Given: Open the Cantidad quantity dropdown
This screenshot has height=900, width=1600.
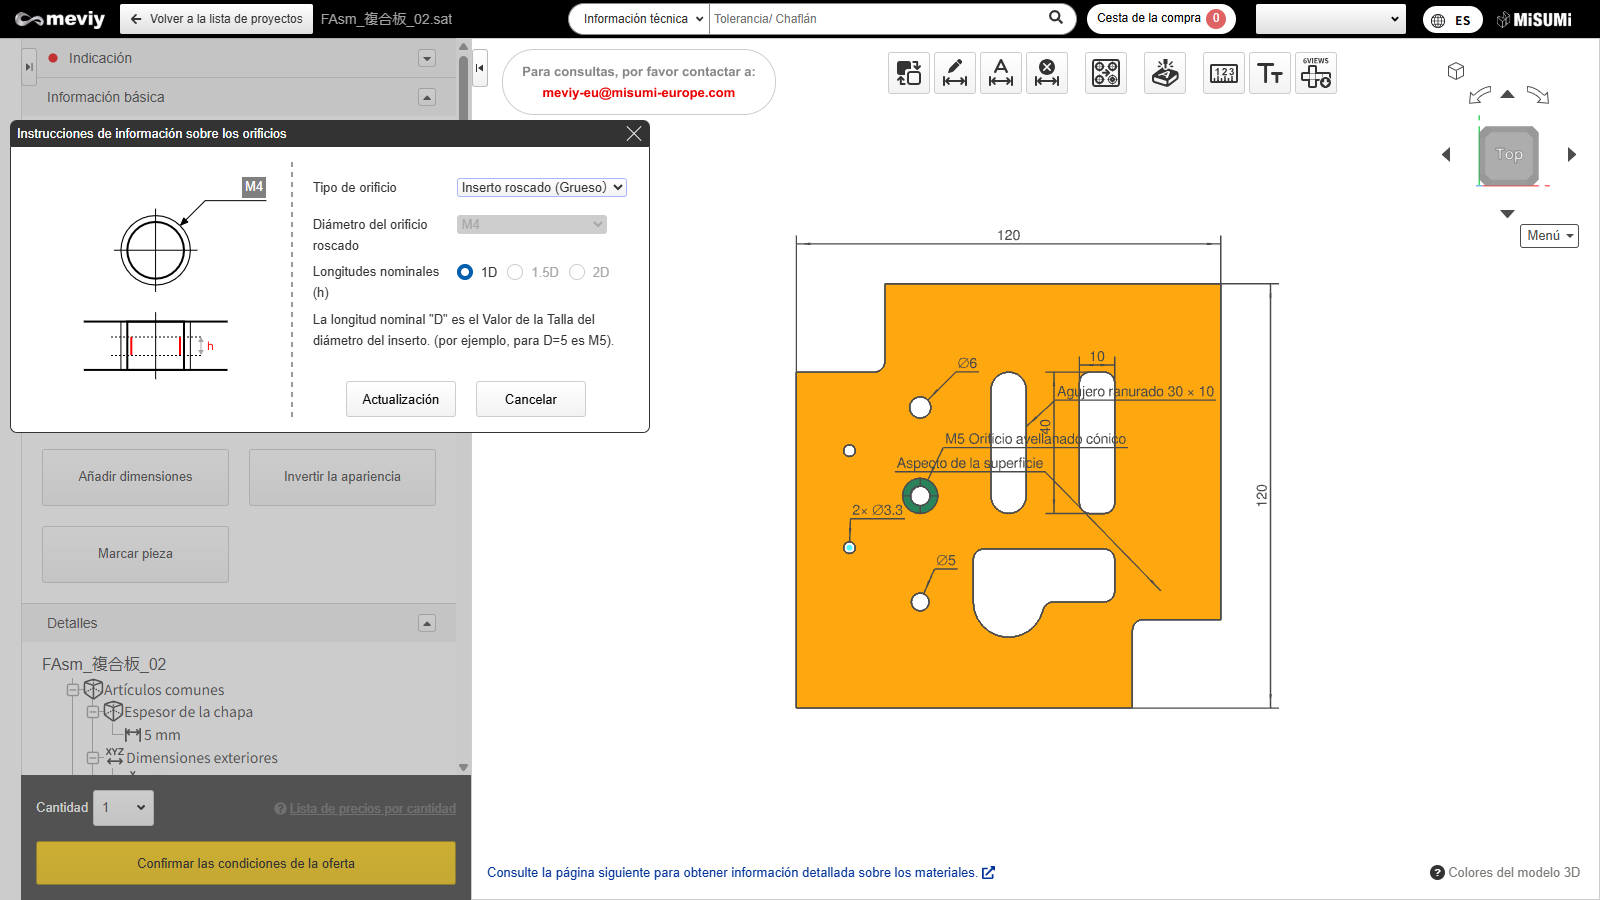Looking at the screenshot, I should (x=124, y=808).
